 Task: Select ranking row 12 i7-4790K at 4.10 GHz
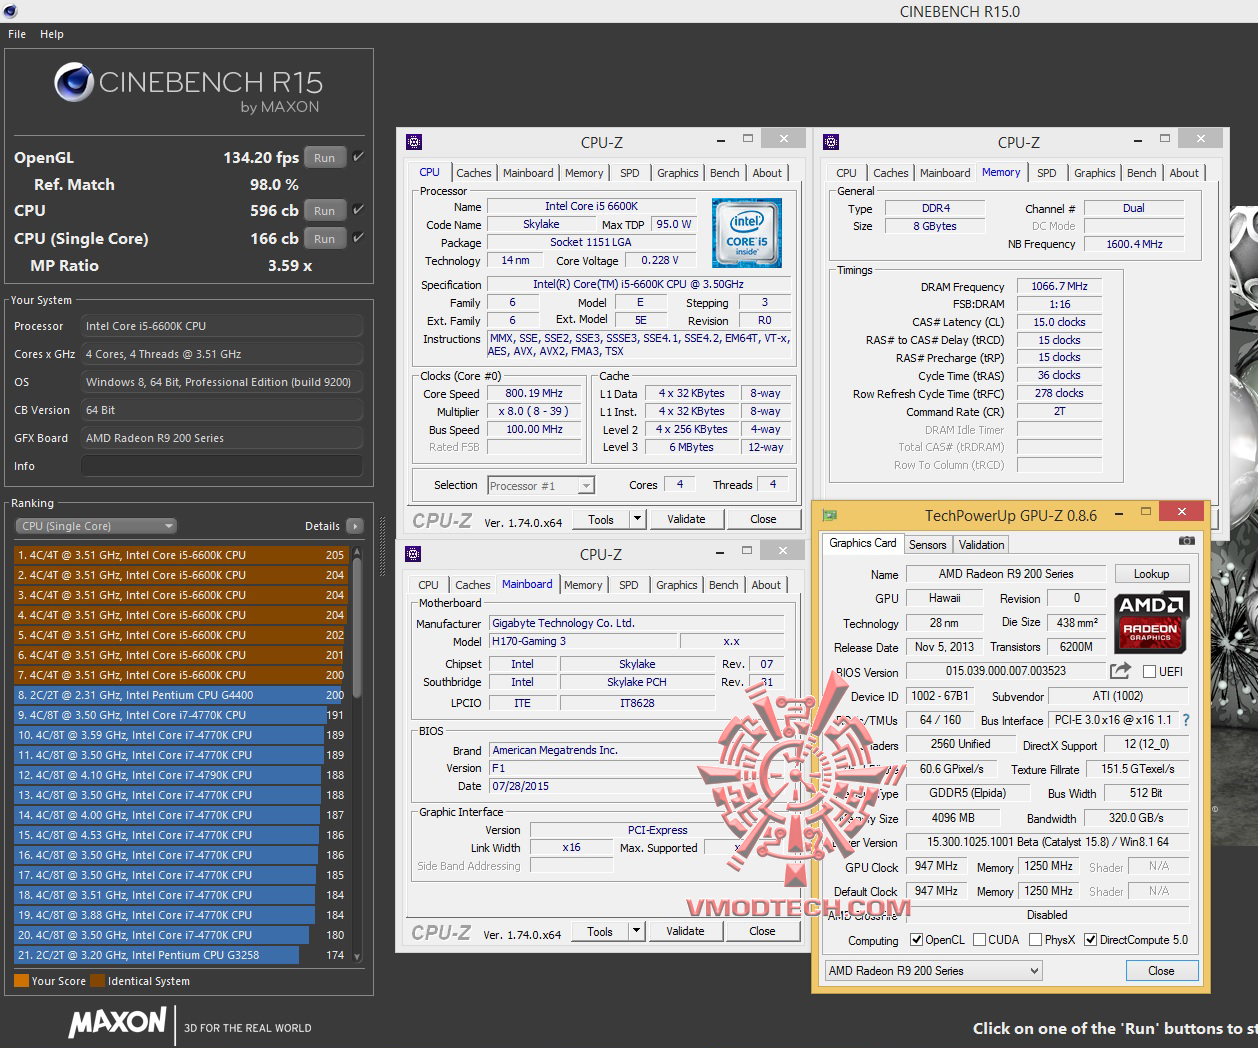[x=180, y=775]
